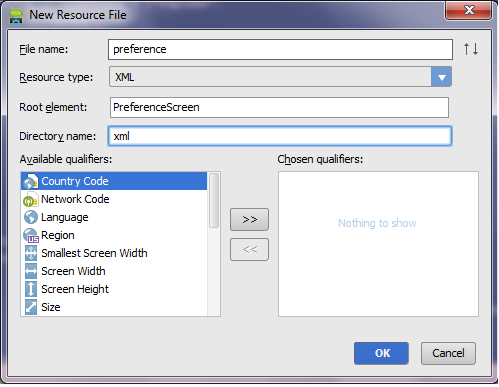This screenshot has height=387, width=499.
Task: Click the up-down arrows icon beside File name
Action: (x=471, y=49)
